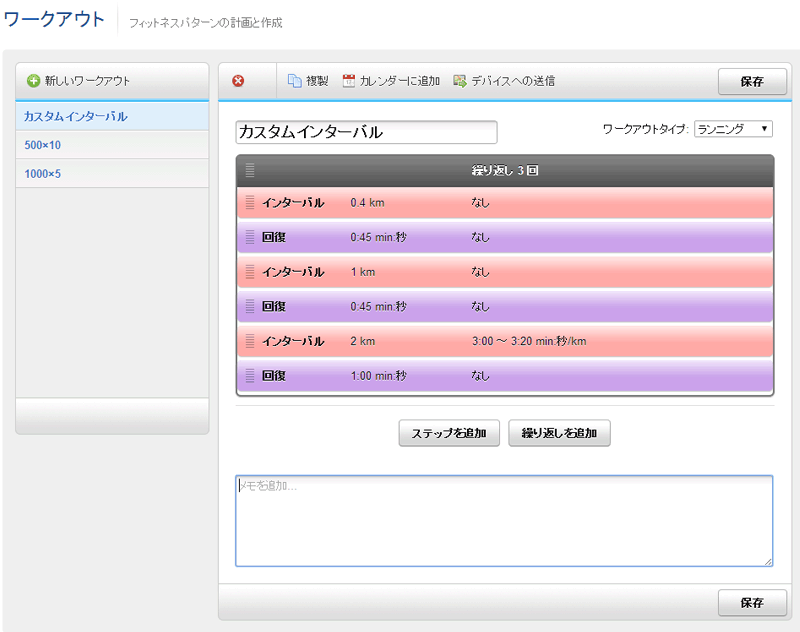The image size is (800, 632).
Task: Select カスタムインターバル in the workout list
Action: coord(76,116)
